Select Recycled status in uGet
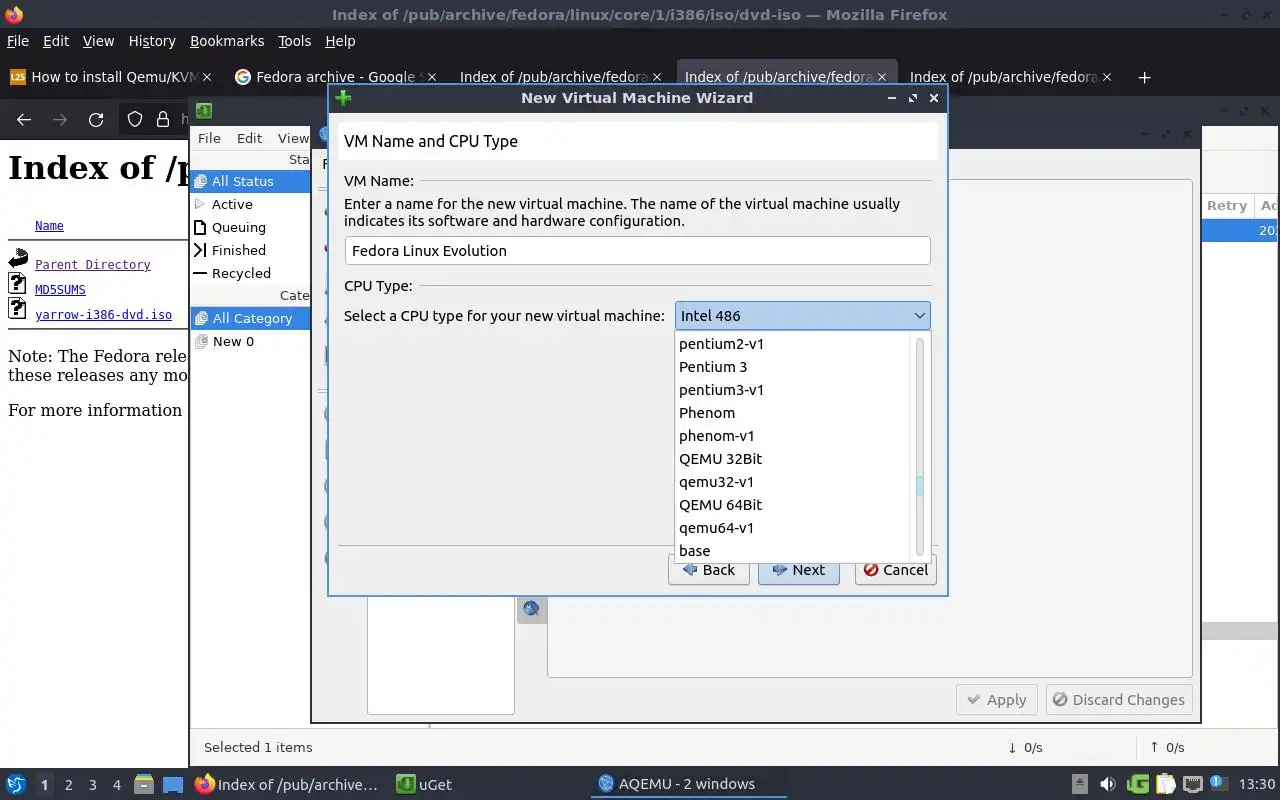Screen dimensions: 1280x800 250,273
